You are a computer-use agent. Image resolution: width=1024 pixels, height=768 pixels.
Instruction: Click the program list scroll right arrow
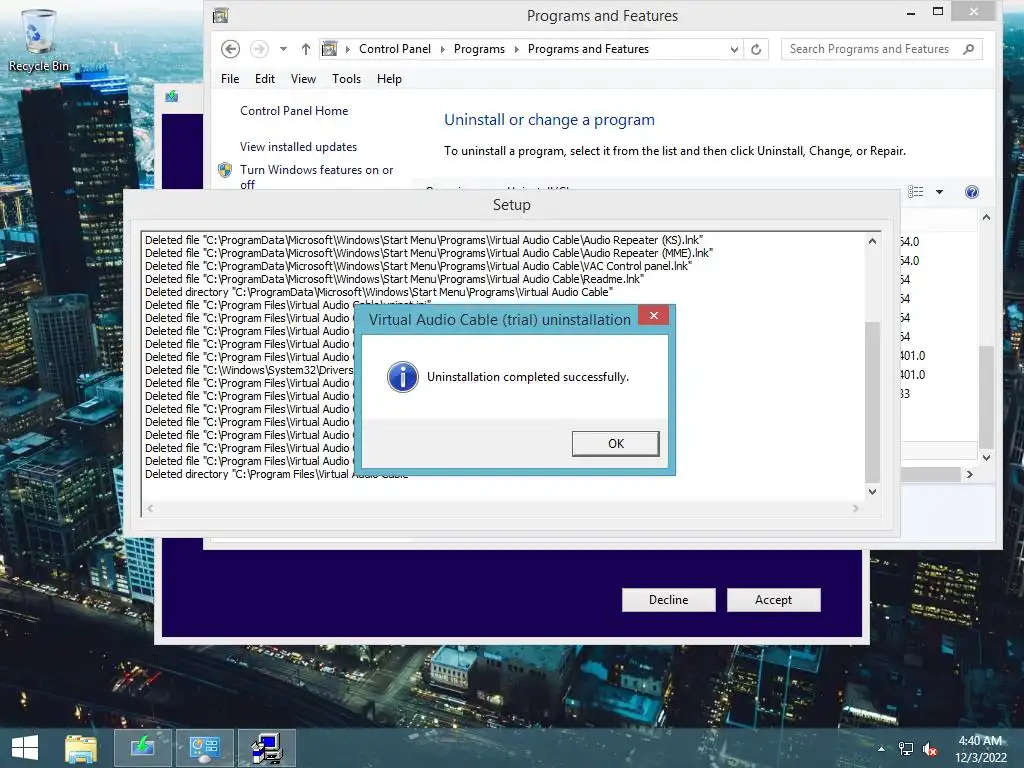[x=970, y=475]
